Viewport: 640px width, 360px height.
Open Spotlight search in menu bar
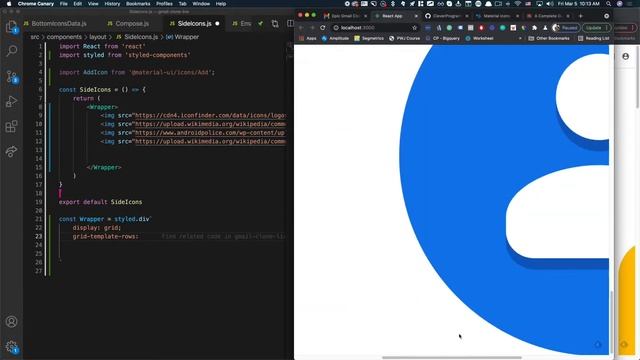tap(609, 4)
